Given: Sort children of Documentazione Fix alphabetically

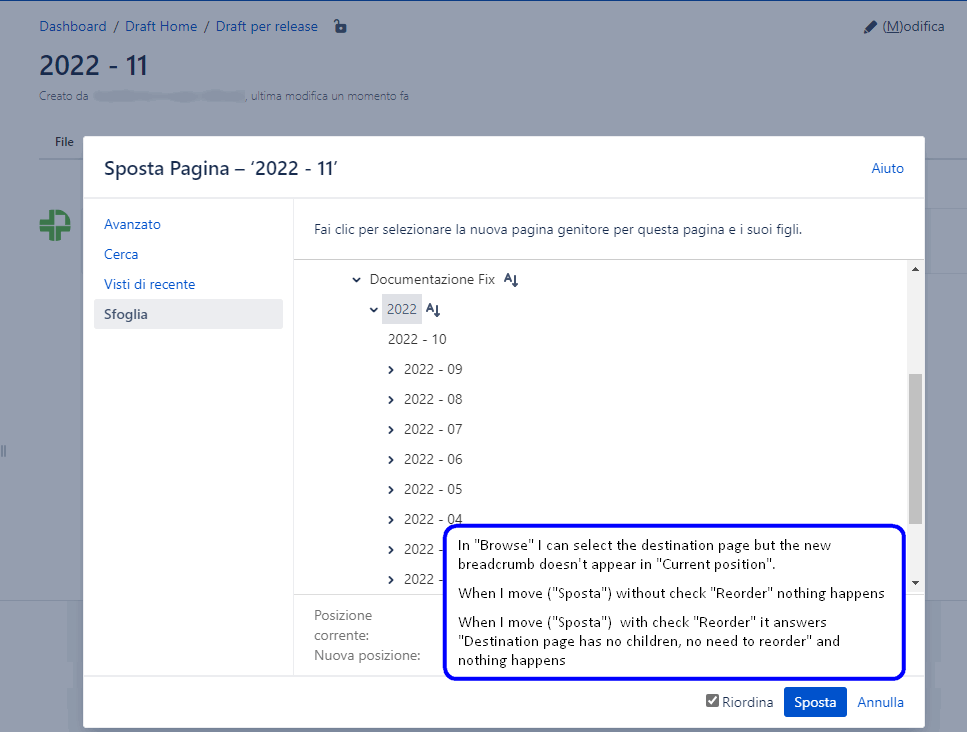Looking at the screenshot, I should click(511, 280).
